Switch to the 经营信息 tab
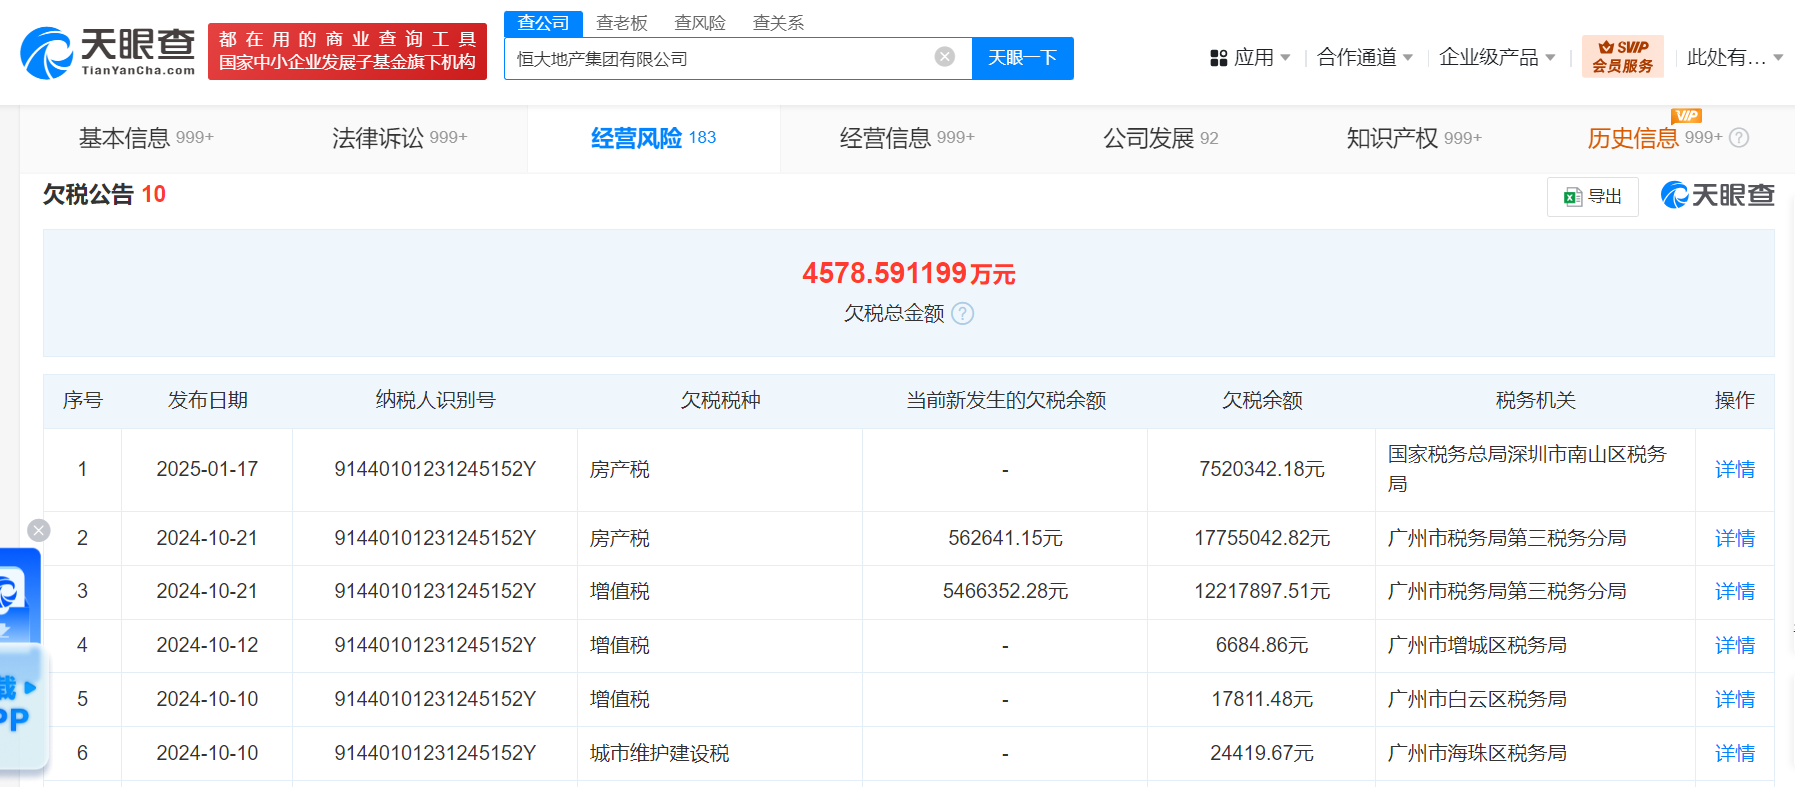The image size is (1795, 787). (x=906, y=138)
